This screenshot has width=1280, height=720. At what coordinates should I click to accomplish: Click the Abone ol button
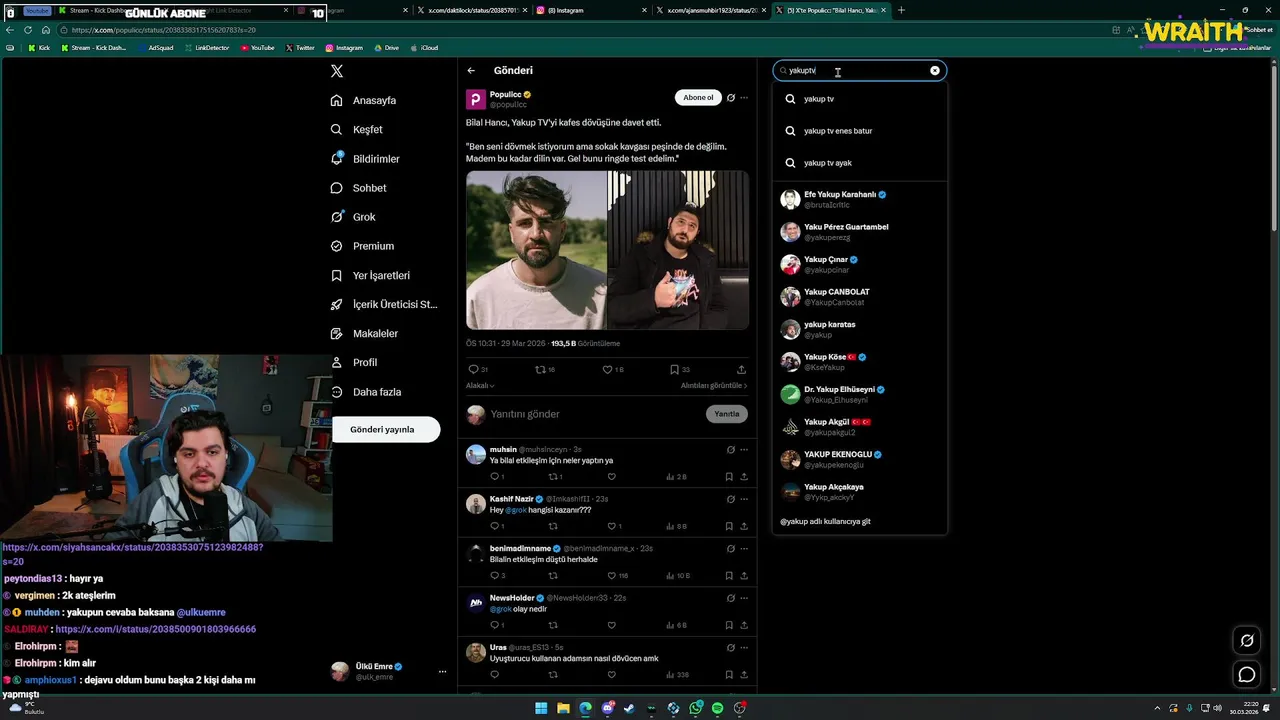[698, 97]
